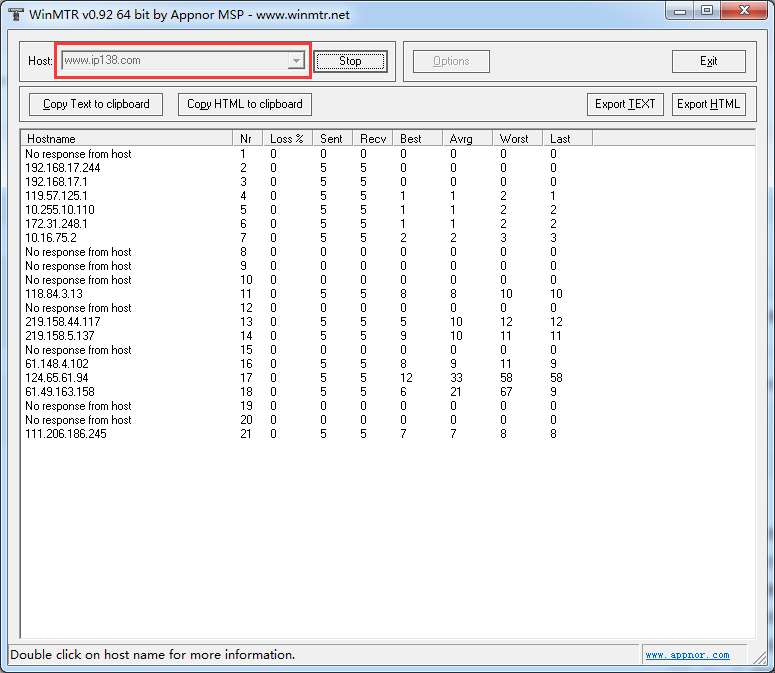Sort by the Hostname column header

[x=127, y=139]
